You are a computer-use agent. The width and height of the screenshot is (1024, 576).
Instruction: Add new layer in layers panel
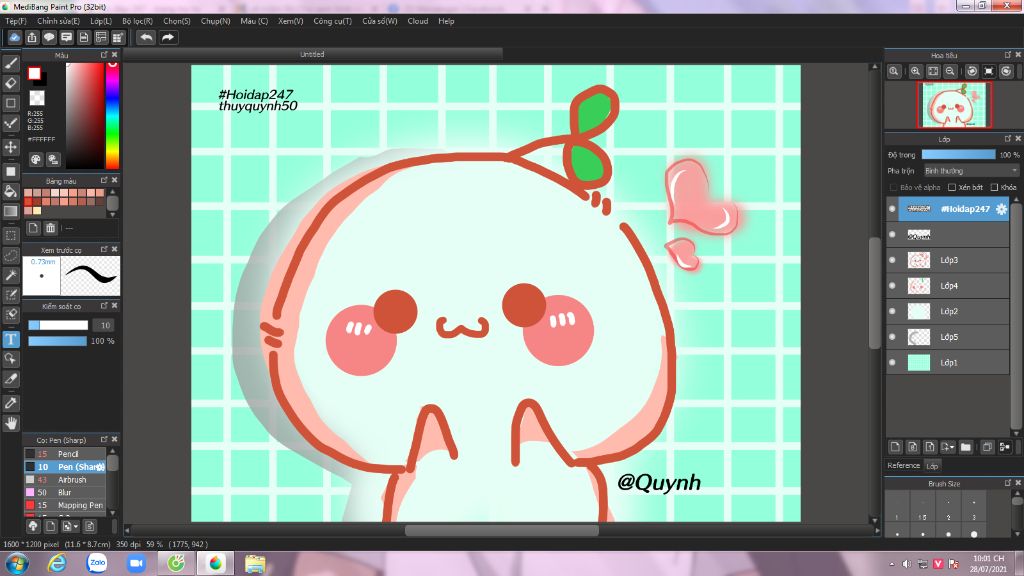pos(895,447)
